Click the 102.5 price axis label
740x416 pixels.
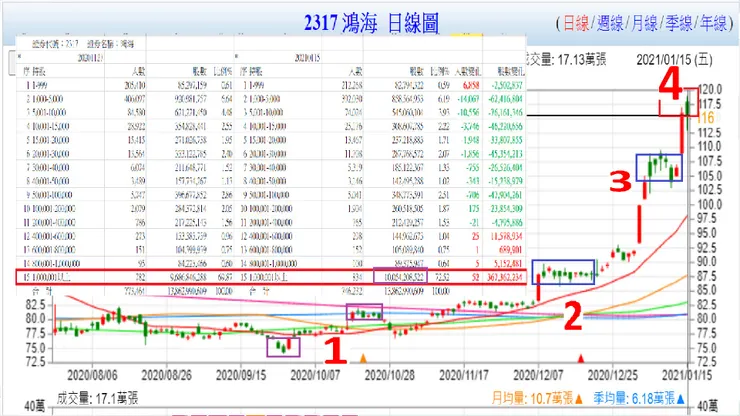(x=710, y=190)
